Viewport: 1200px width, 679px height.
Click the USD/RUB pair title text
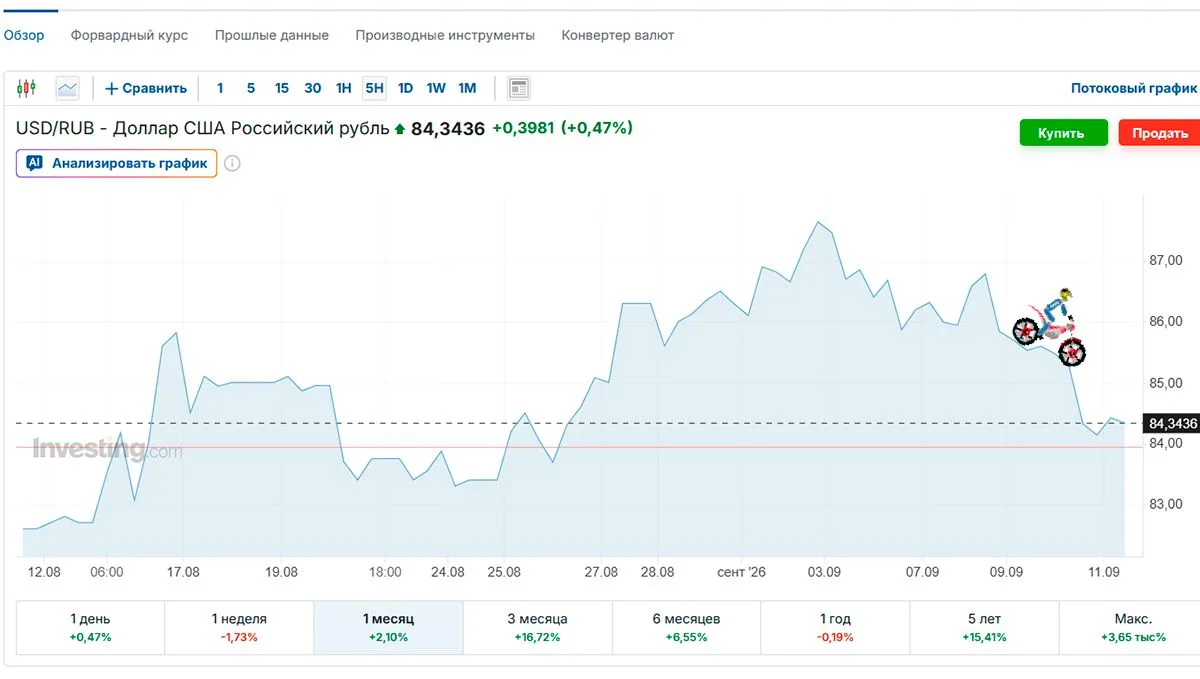(x=203, y=129)
